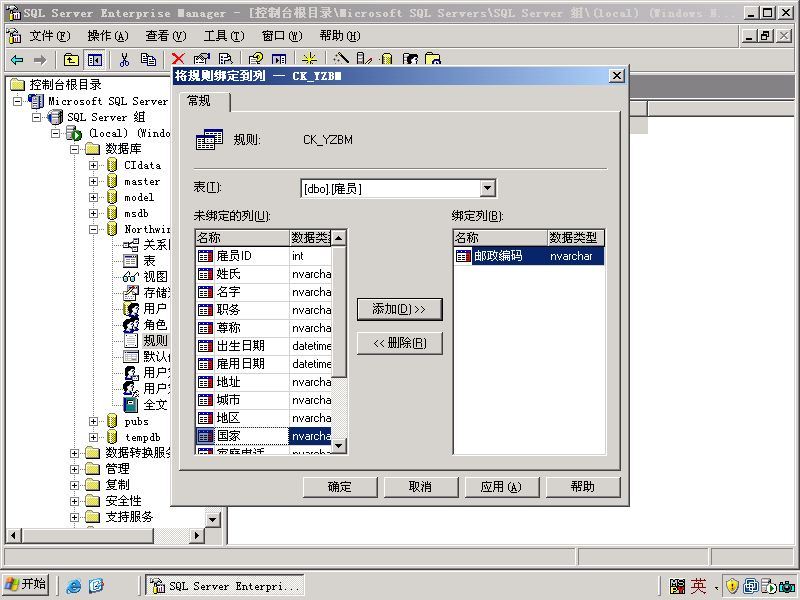Open the 帮助(H) menu
This screenshot has width=800, height=600.
pos(340,36)
